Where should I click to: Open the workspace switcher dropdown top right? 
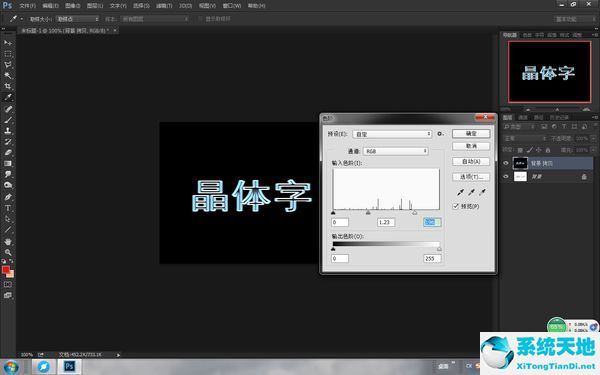575,19
